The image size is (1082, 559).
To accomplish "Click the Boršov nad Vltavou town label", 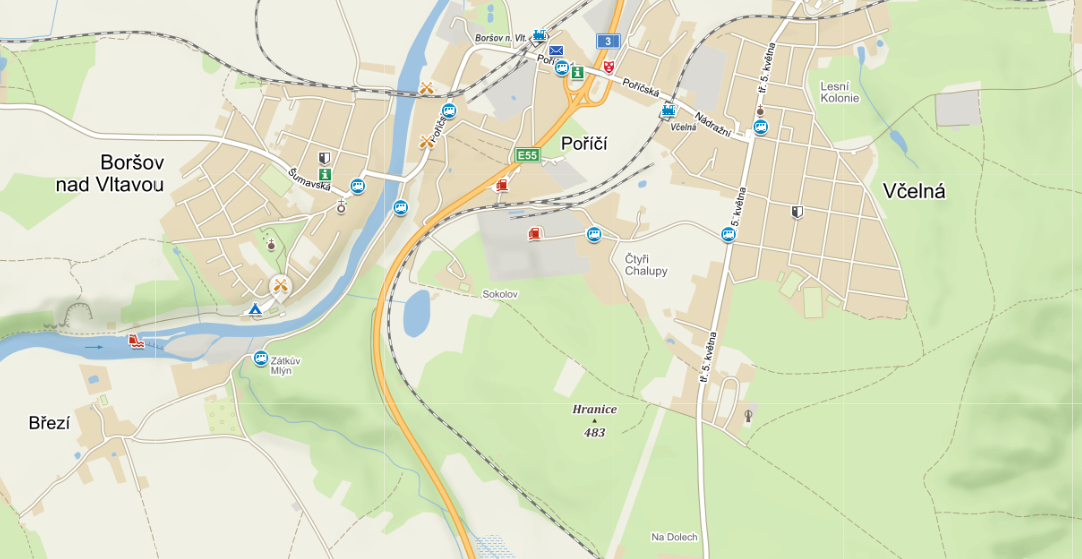I will tap(109, 173).
